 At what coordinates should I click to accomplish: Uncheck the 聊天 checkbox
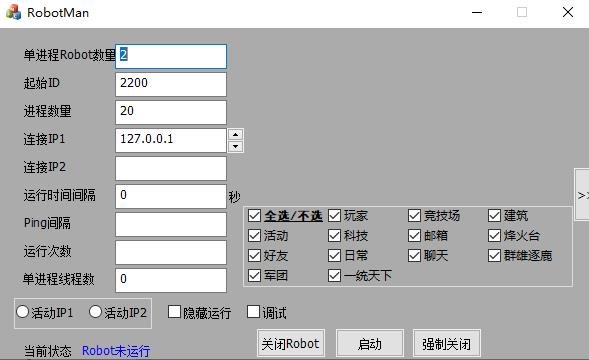click(x=414, y=256)
